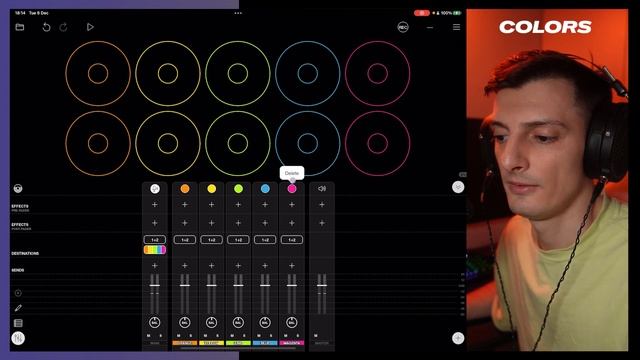Select the pencil edit tool
Image resolution: width=640 pixels, height=360 pixels.
pos(18,308)
